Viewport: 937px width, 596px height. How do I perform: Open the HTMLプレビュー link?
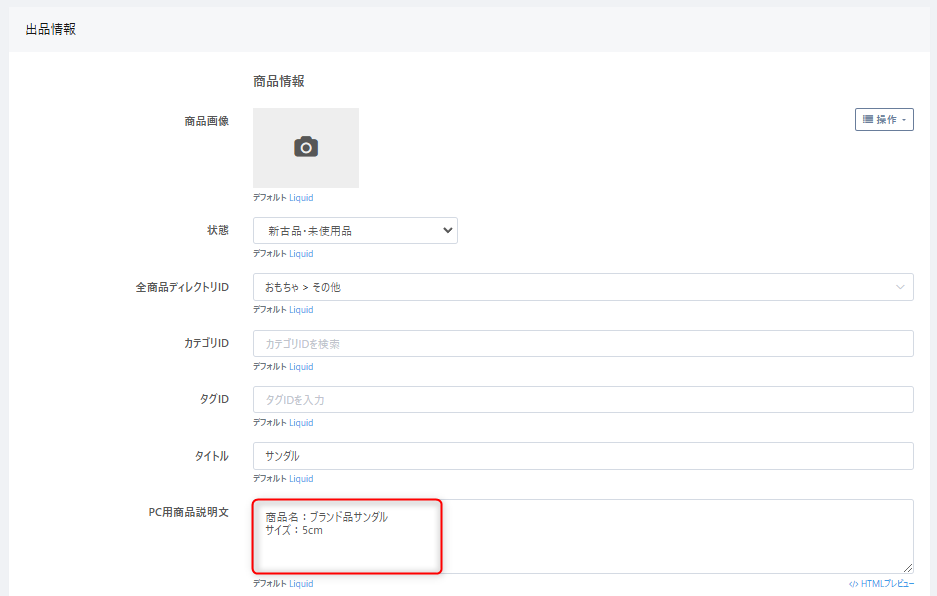pyautogui.click(x=881, y=583)
